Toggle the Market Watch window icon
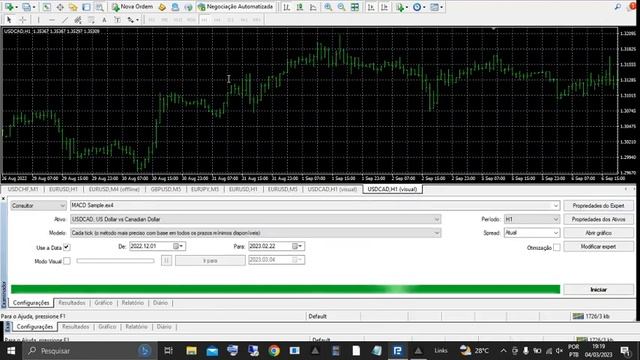This screenshot has width=640, height=360. click(x=47, y=7)
